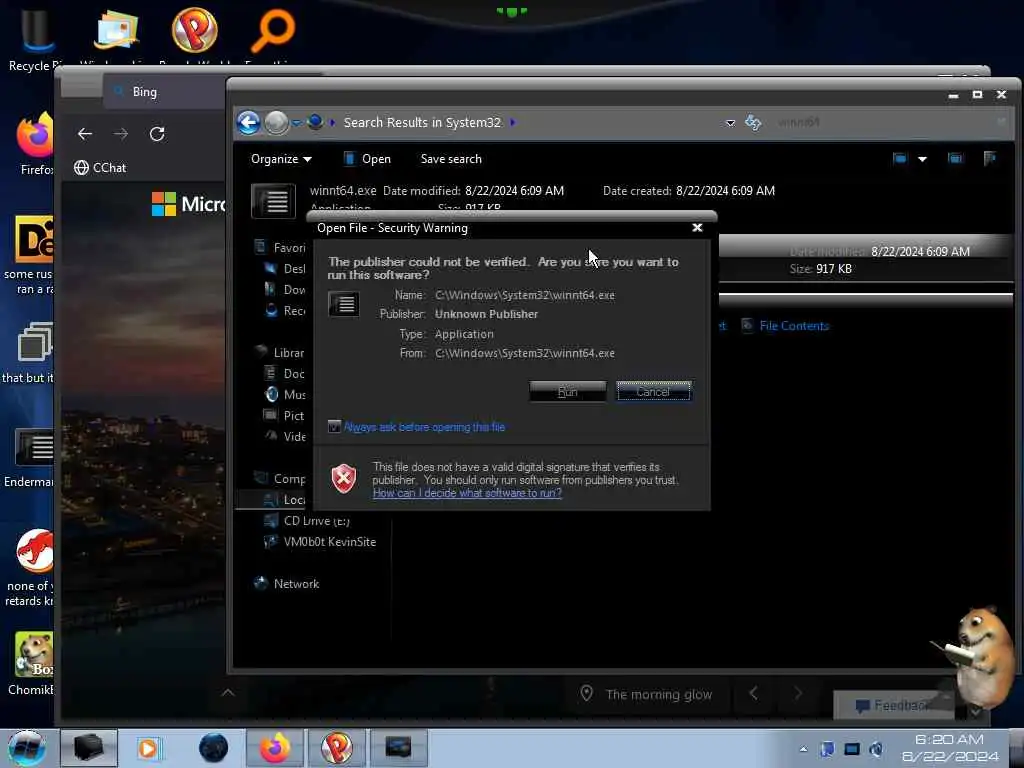Image resolution: width=1024 pixels, height=768 pixels.
Task: Open the address bar history dropdown
Action: click(x=730, y=123)
